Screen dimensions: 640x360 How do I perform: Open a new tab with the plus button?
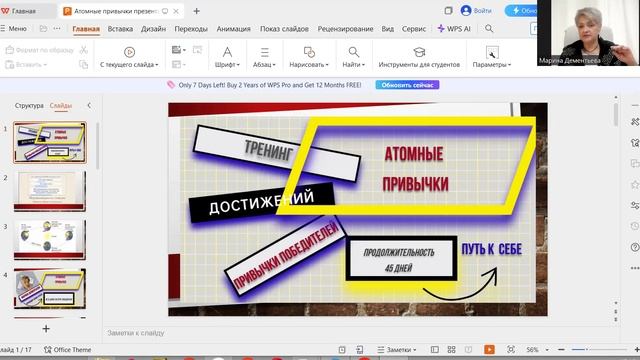click(196, 11)
